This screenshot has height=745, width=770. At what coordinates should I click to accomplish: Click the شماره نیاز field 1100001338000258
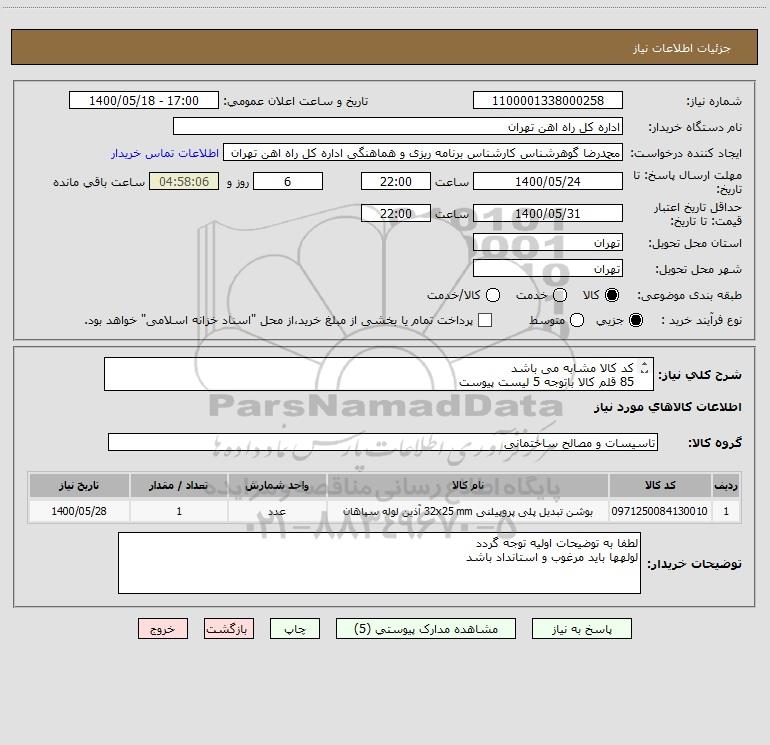click(548, 100)
